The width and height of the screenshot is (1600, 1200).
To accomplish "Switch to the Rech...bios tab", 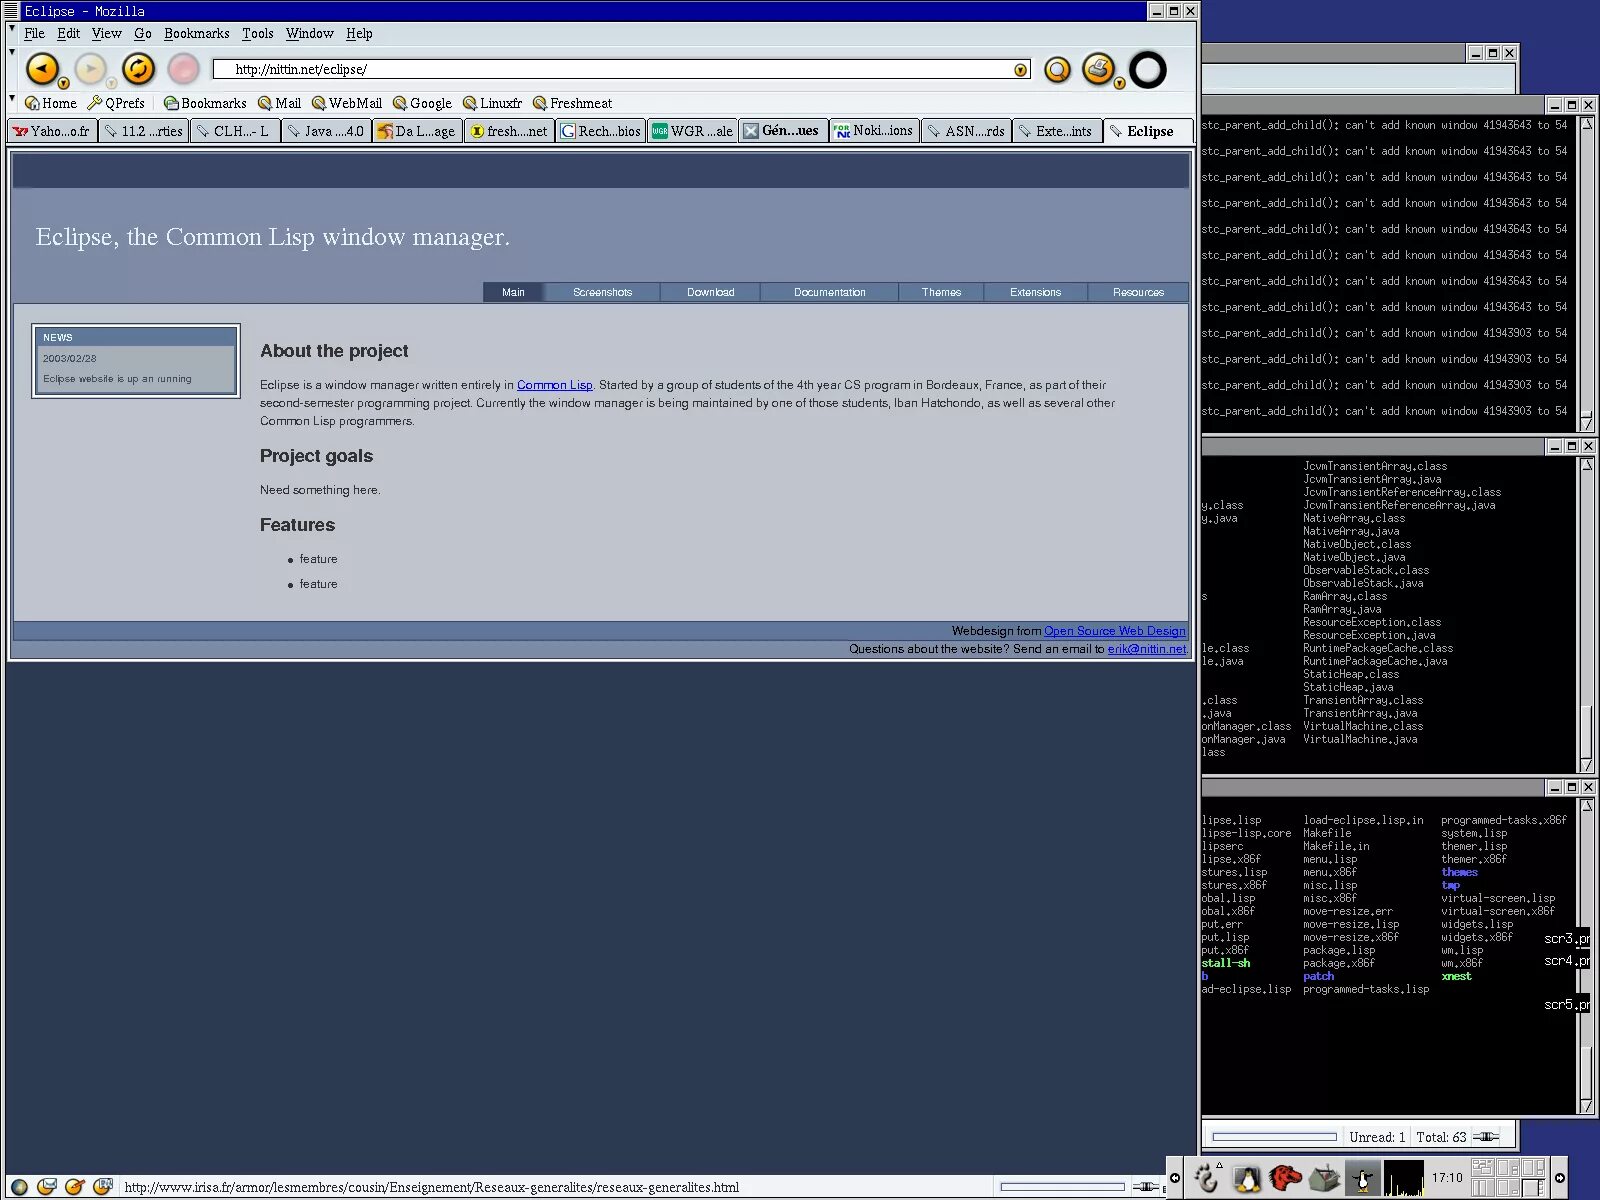I will (600, 131).
